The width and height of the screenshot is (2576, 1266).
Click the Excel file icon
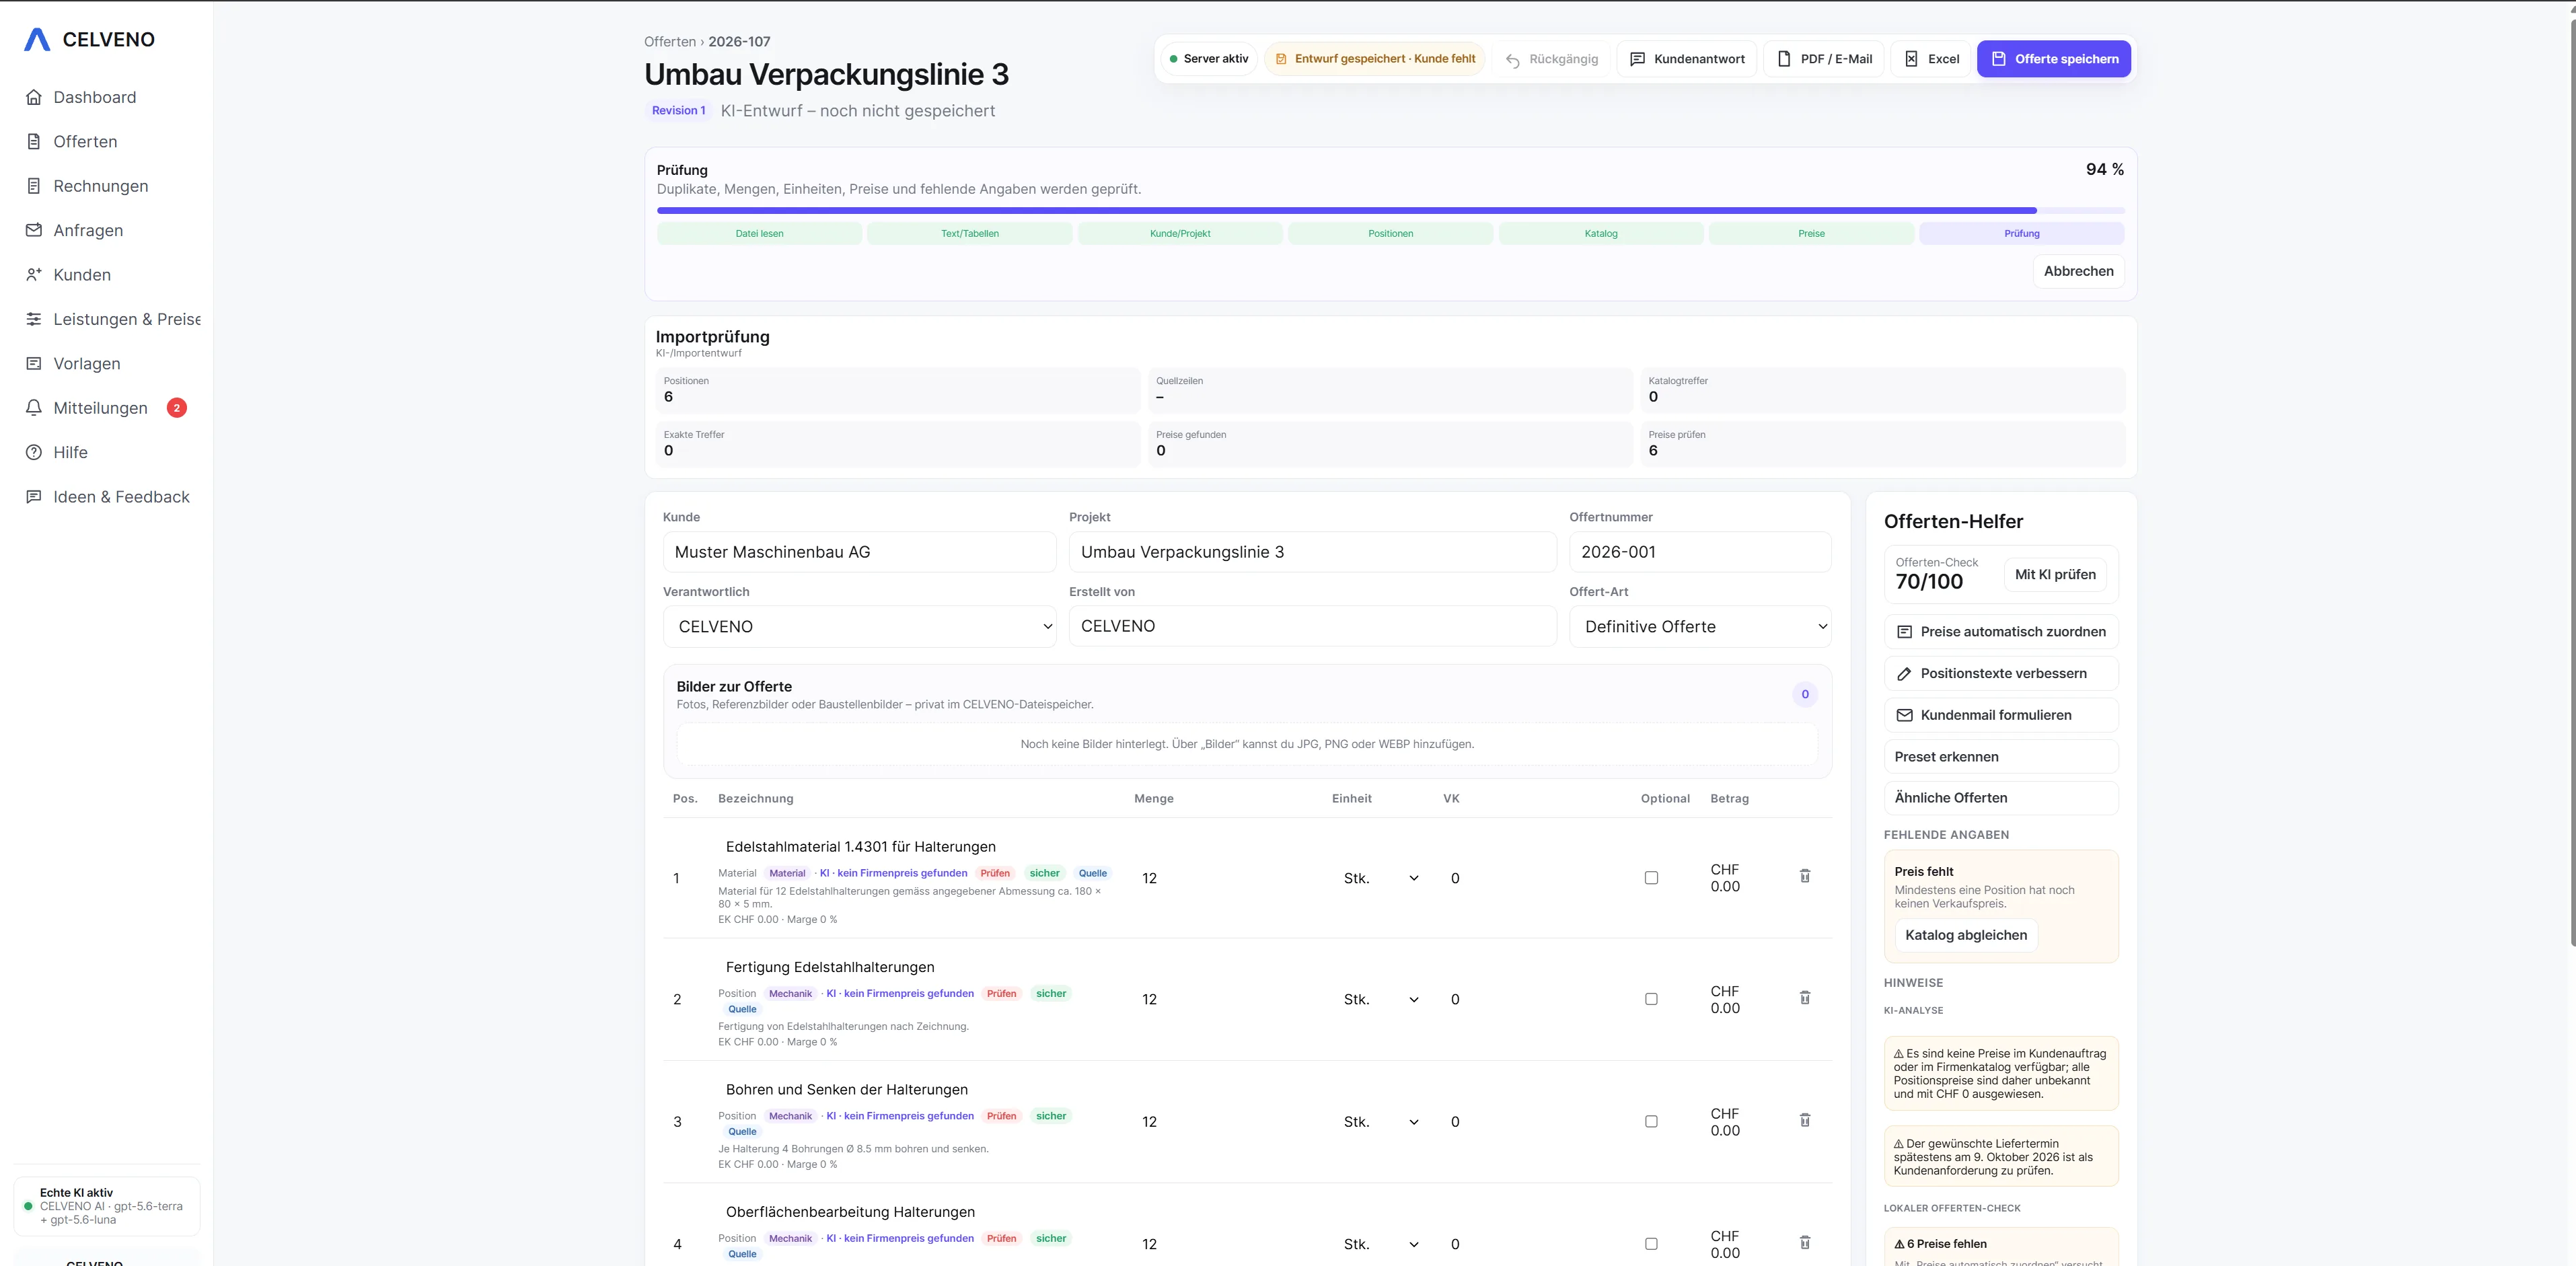[x=1911, y=59]
